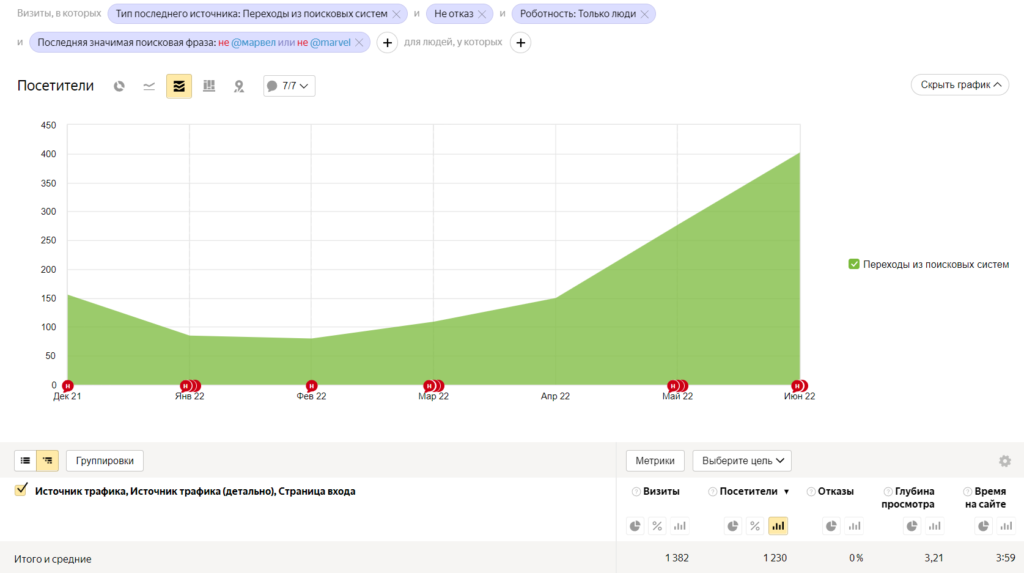Screen dimensions: 1024x573
Task: Click the note markers at Май 22
Action: (677, 386)
